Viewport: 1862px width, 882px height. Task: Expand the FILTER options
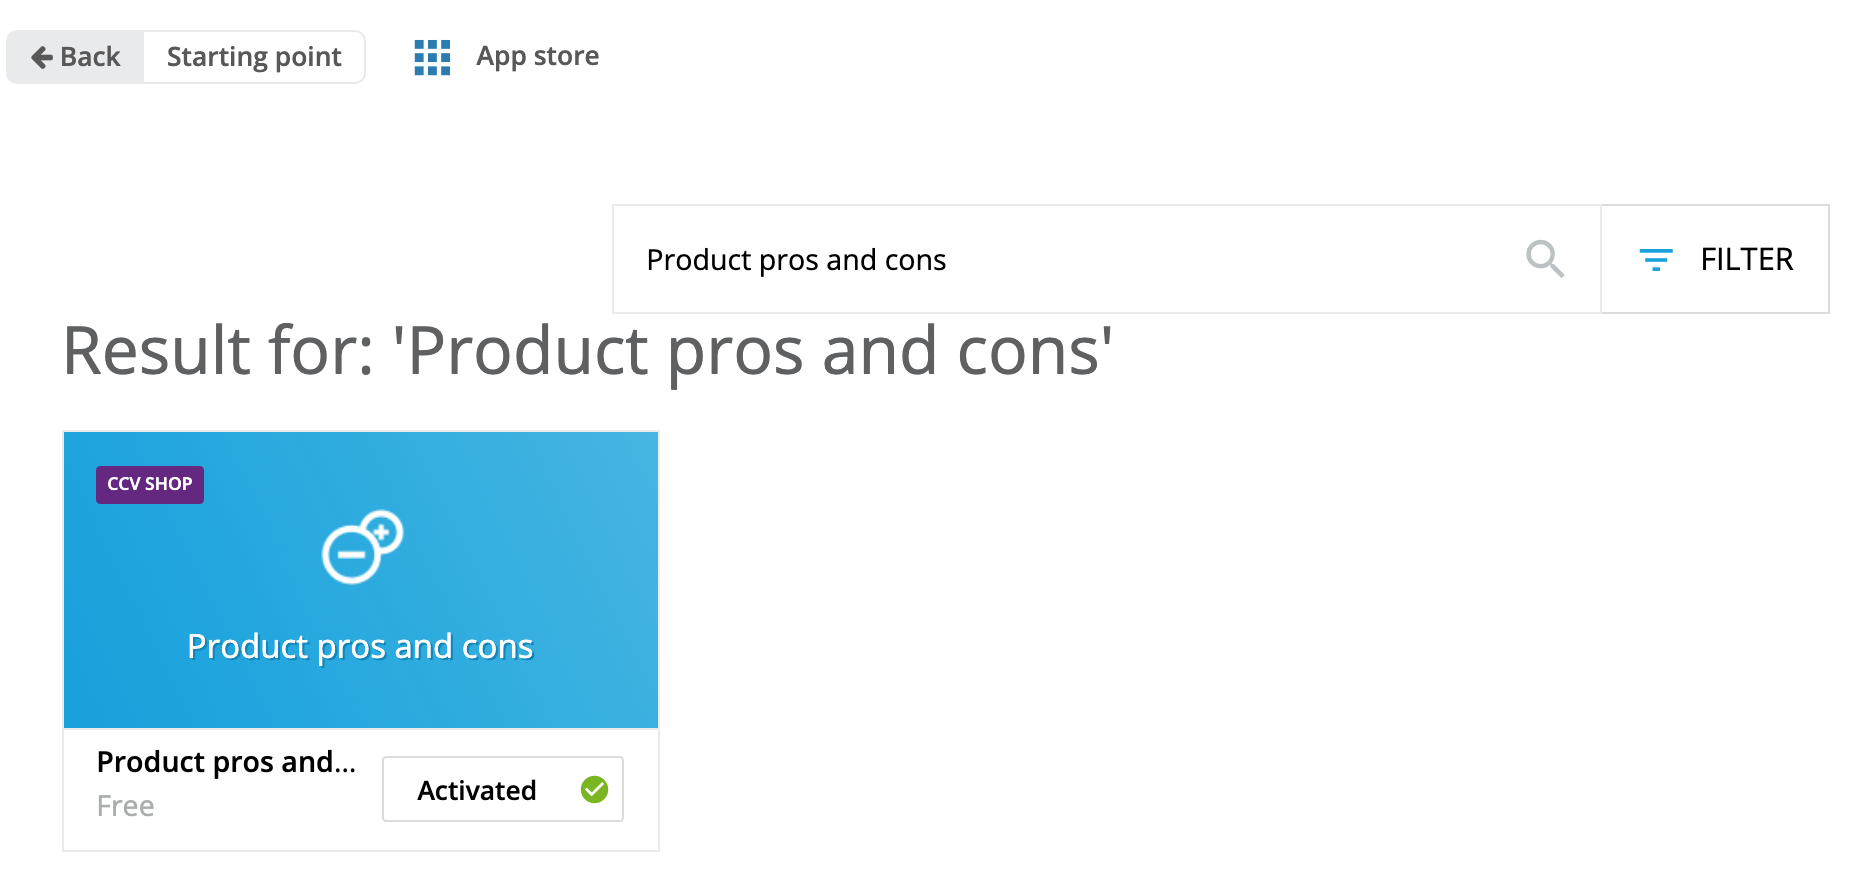click(1746, 260)
